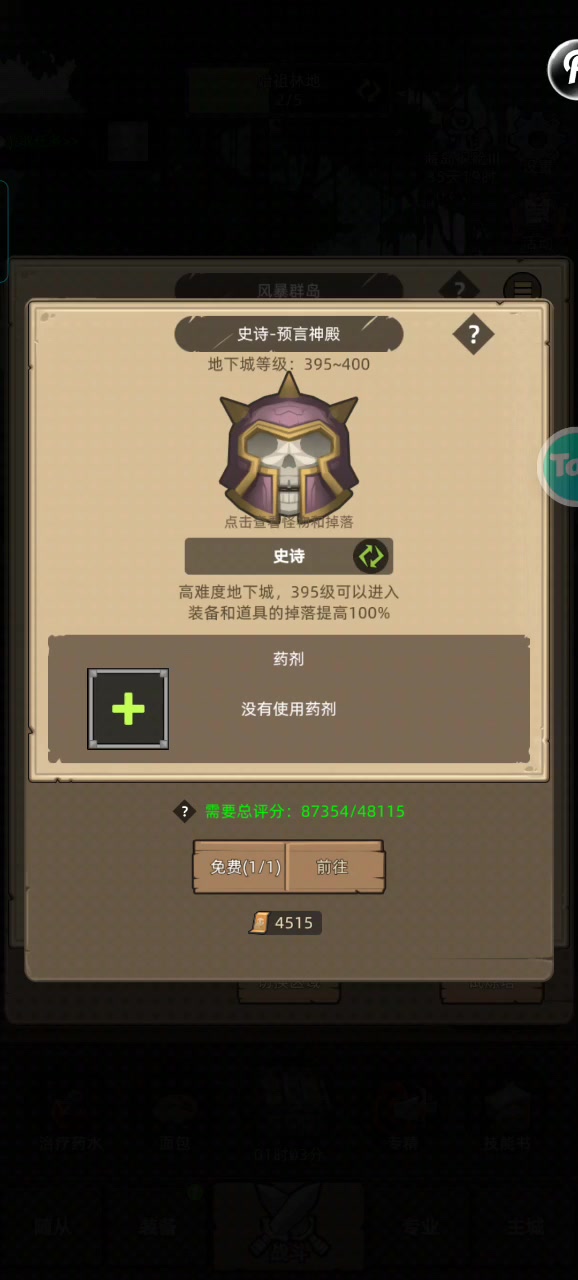Switch to the 随从 bottom tab
The width and height of the screenshot is (578, 1280).
[x=52, y=1227]
